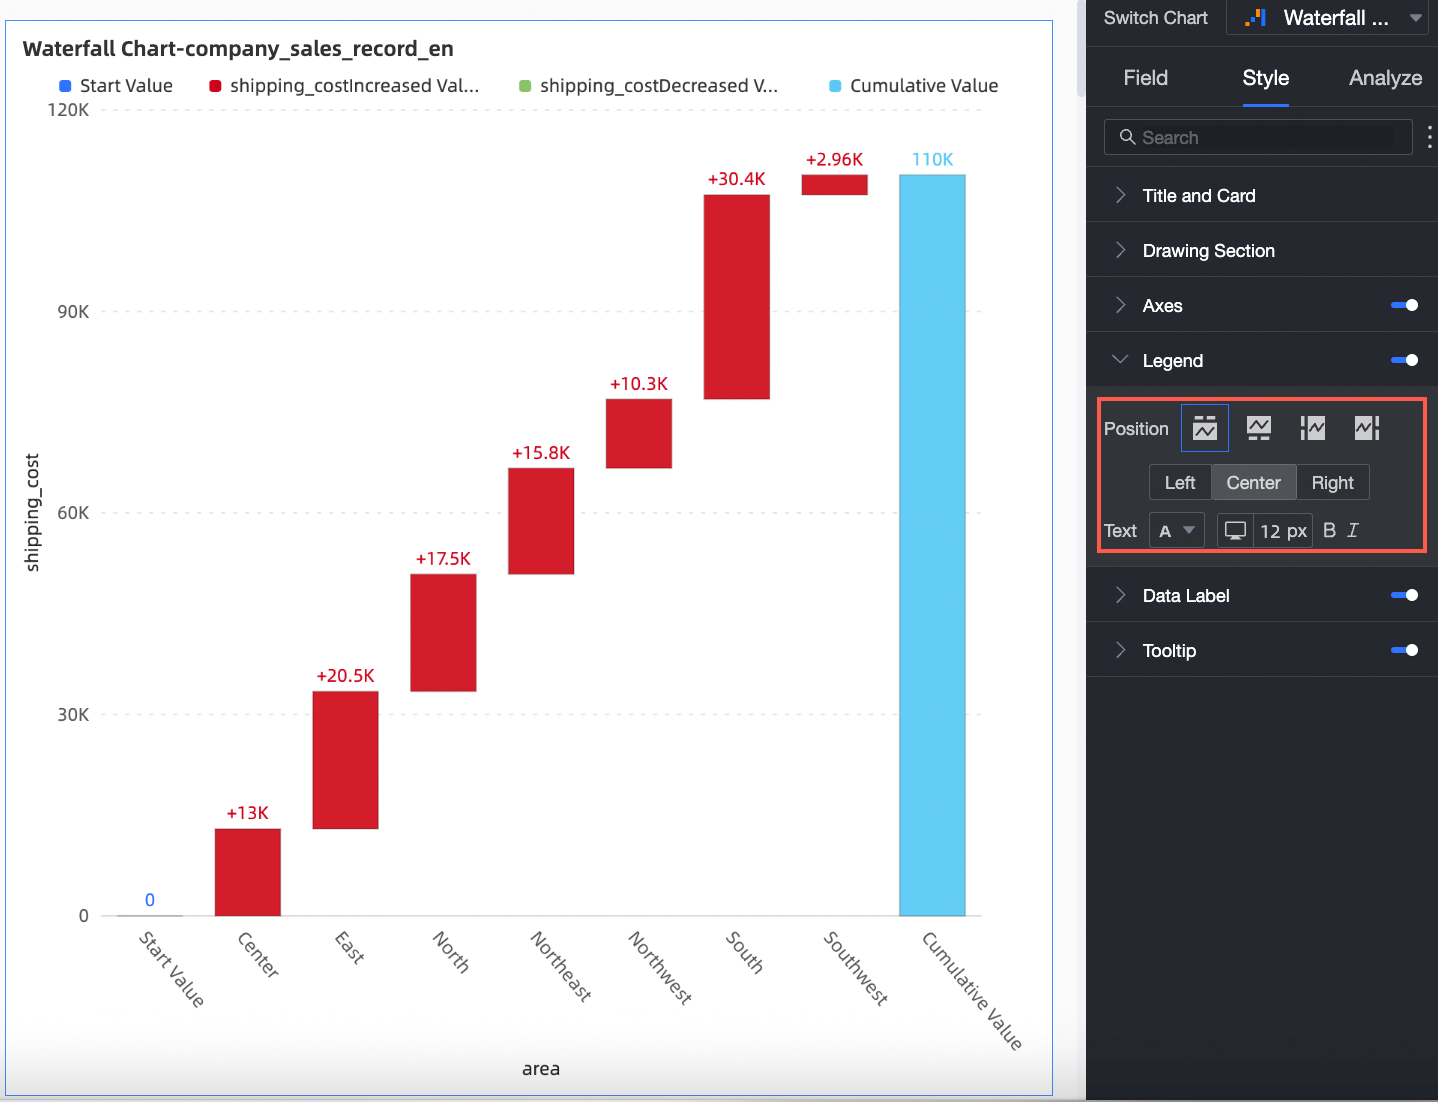Set legend position to right side
The height and width of the screenshot is (1102, 1438).
(x=1367, y=428)
